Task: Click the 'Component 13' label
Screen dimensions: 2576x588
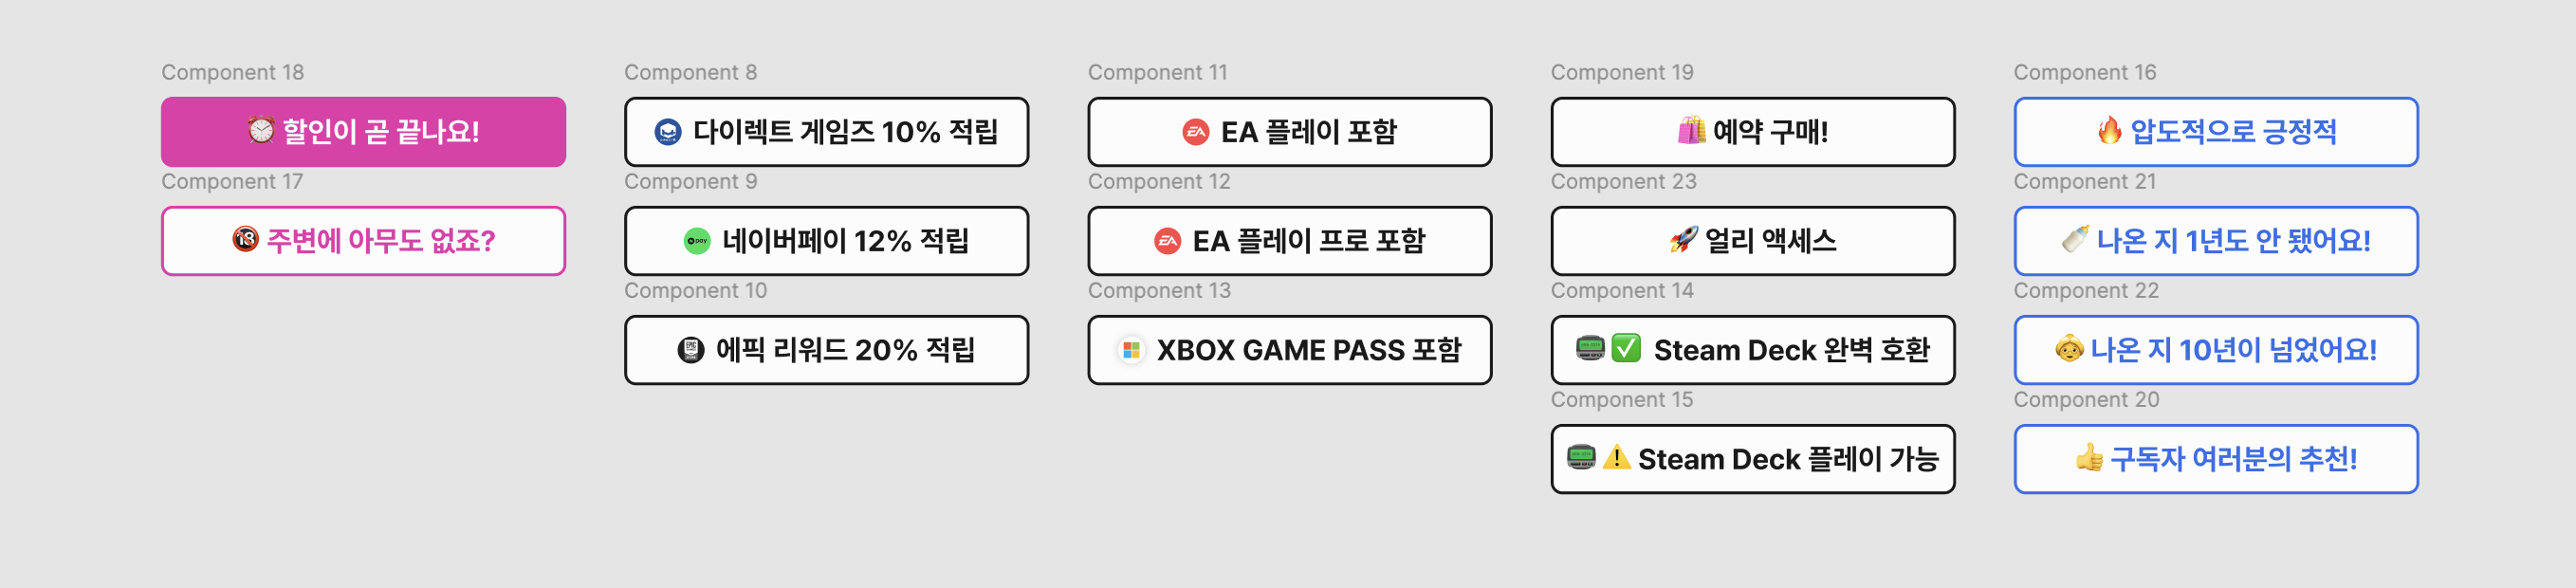Action: coord(1159,290)
